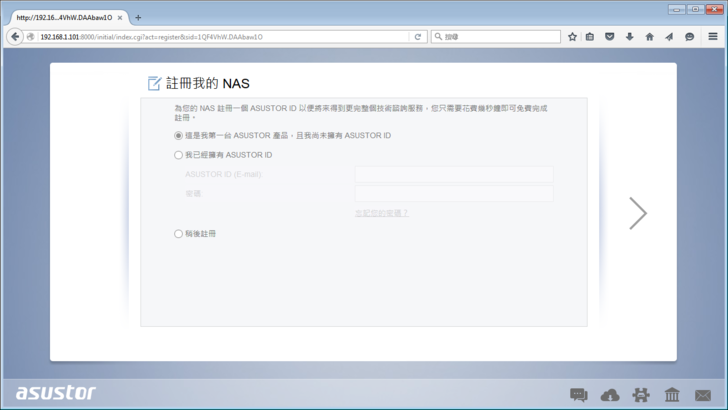Click the cloud download icon
The image size is (728, 410).
(610, 395)
